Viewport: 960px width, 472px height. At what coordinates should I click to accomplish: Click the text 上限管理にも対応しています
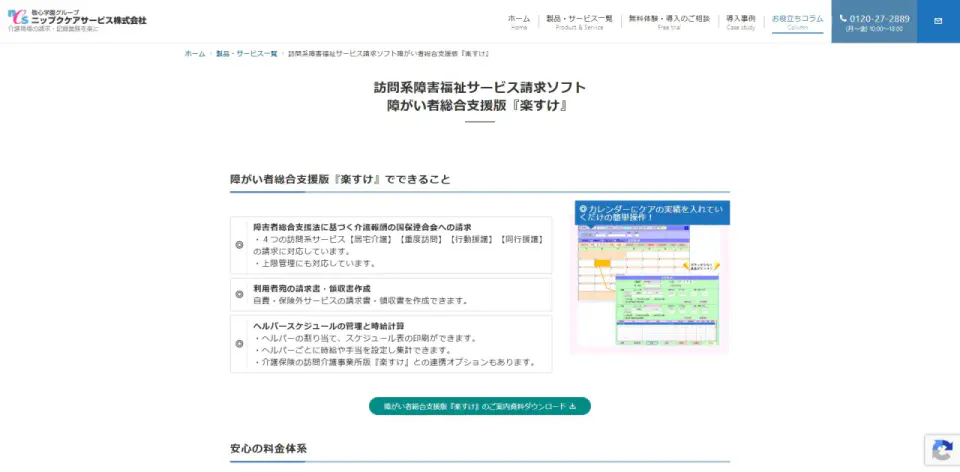tap(314, 264)
